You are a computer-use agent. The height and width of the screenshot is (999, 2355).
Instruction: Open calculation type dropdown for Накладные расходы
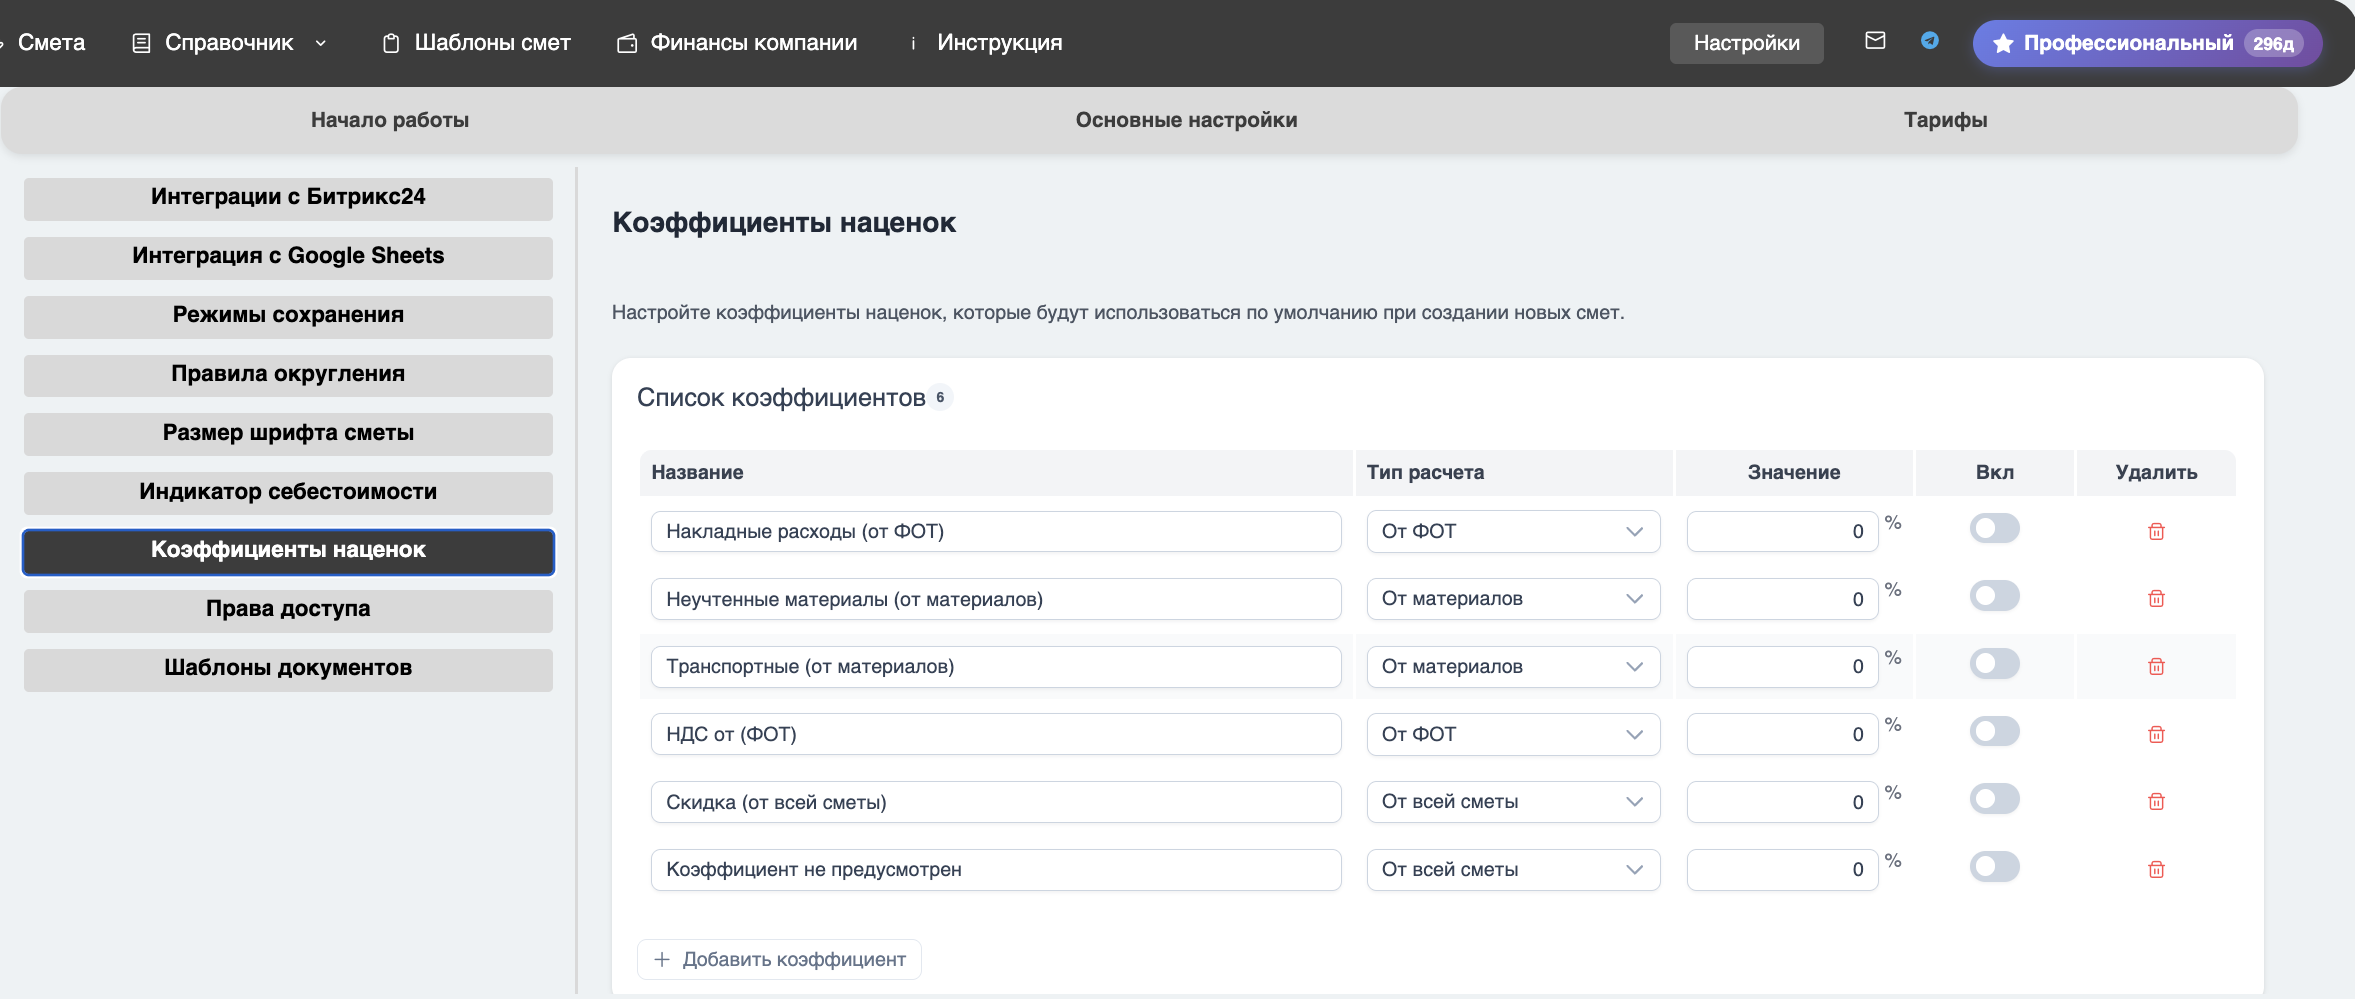pos(1513,531)
